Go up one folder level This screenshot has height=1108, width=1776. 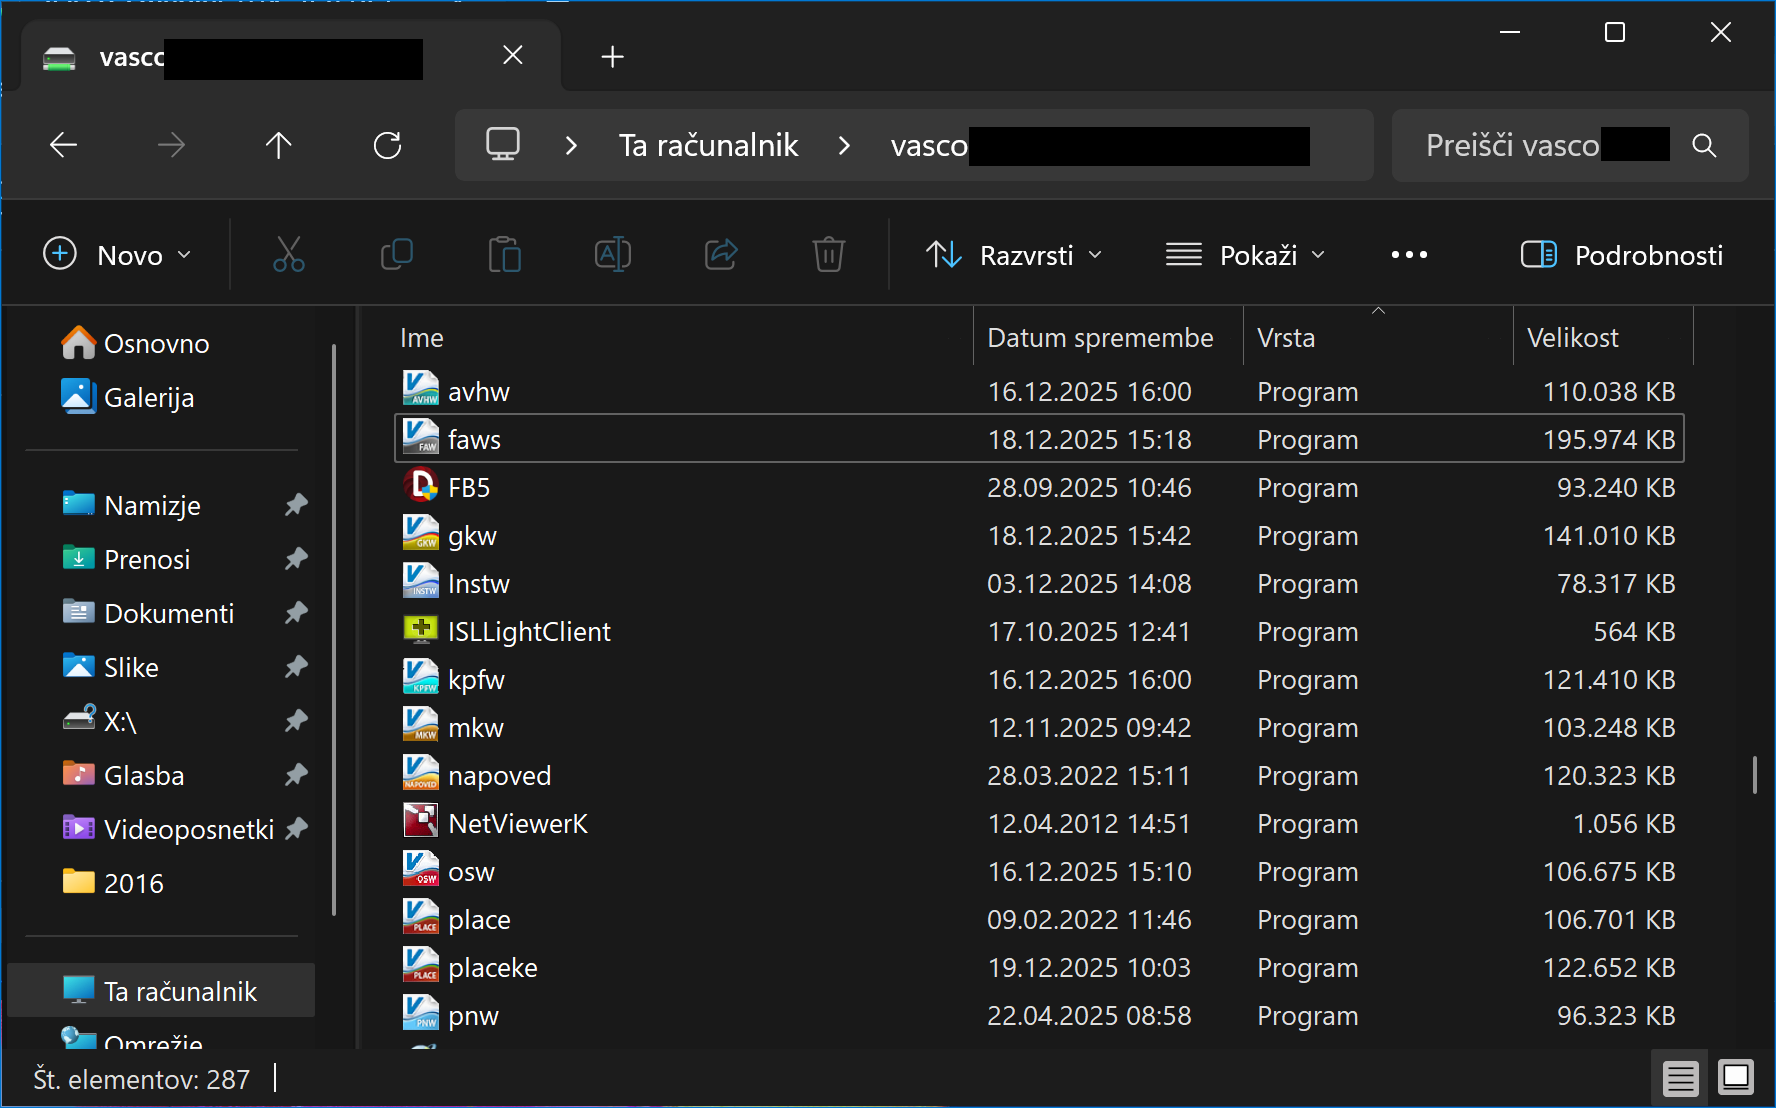278,146
